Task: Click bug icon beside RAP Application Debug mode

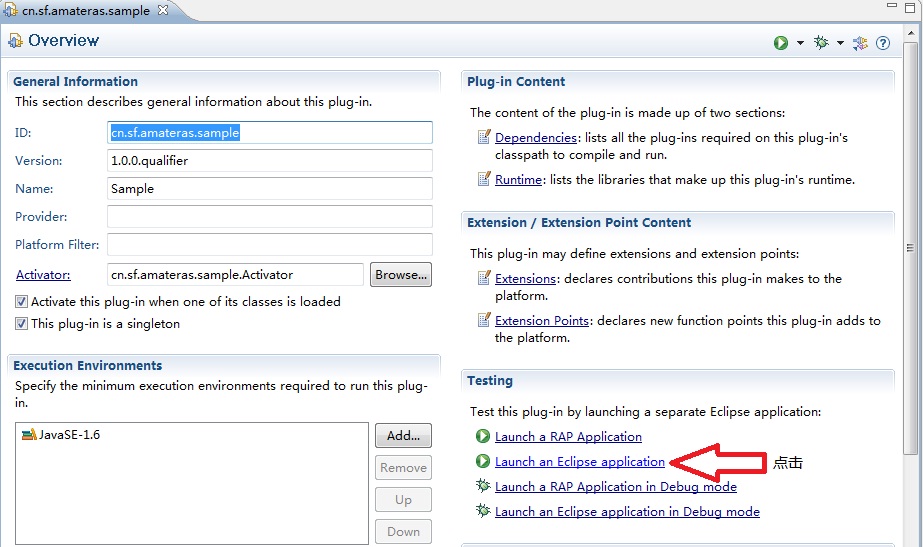Action: [x=483, y=486]
